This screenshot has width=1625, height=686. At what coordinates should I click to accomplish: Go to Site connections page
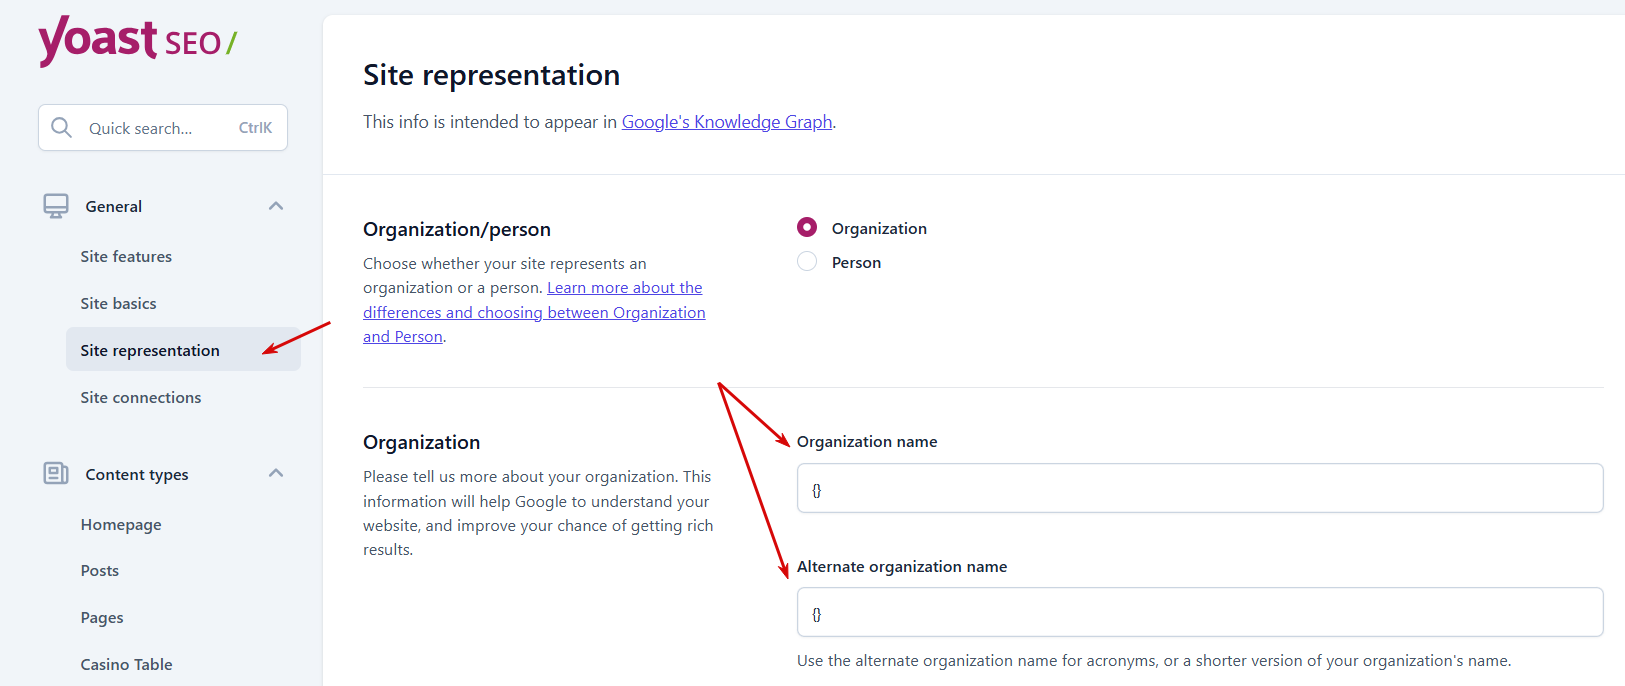tap(141, 398)
